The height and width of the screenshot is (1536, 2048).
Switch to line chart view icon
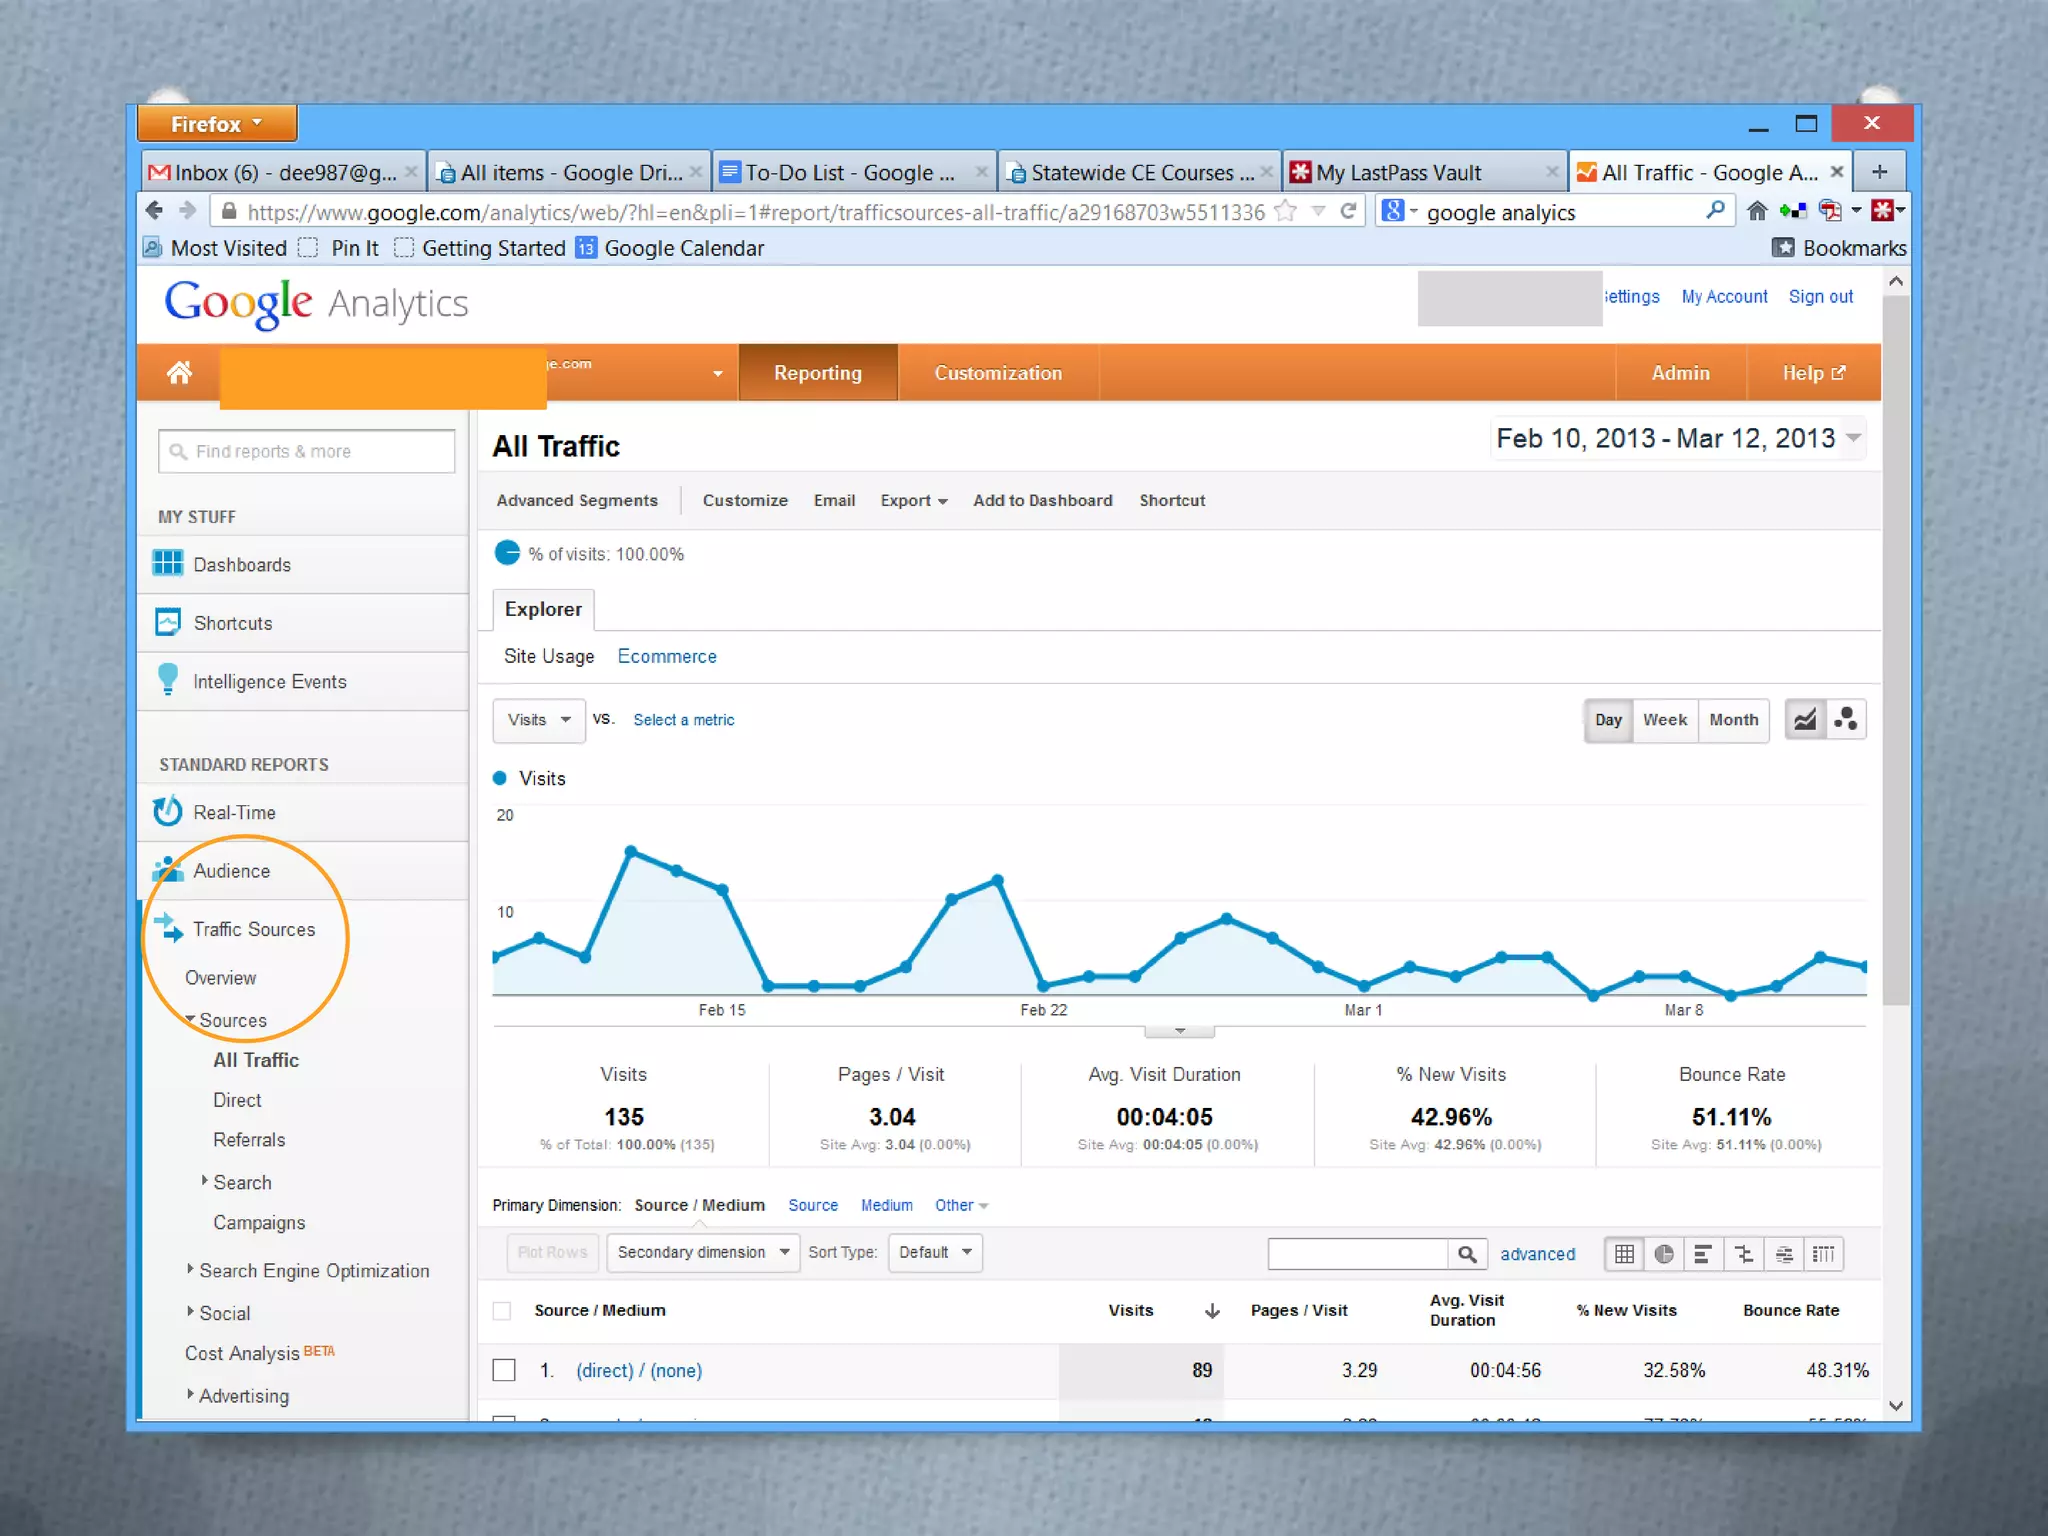[1805, 720]
